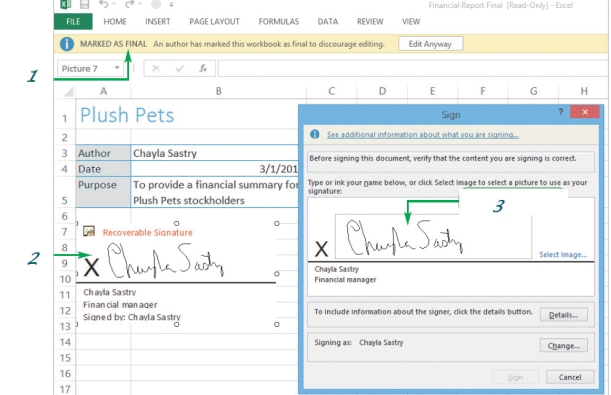Screen dimensions: 611x395
Task: Click the signature input box in Sign dialog
Action: pos(433,236)
